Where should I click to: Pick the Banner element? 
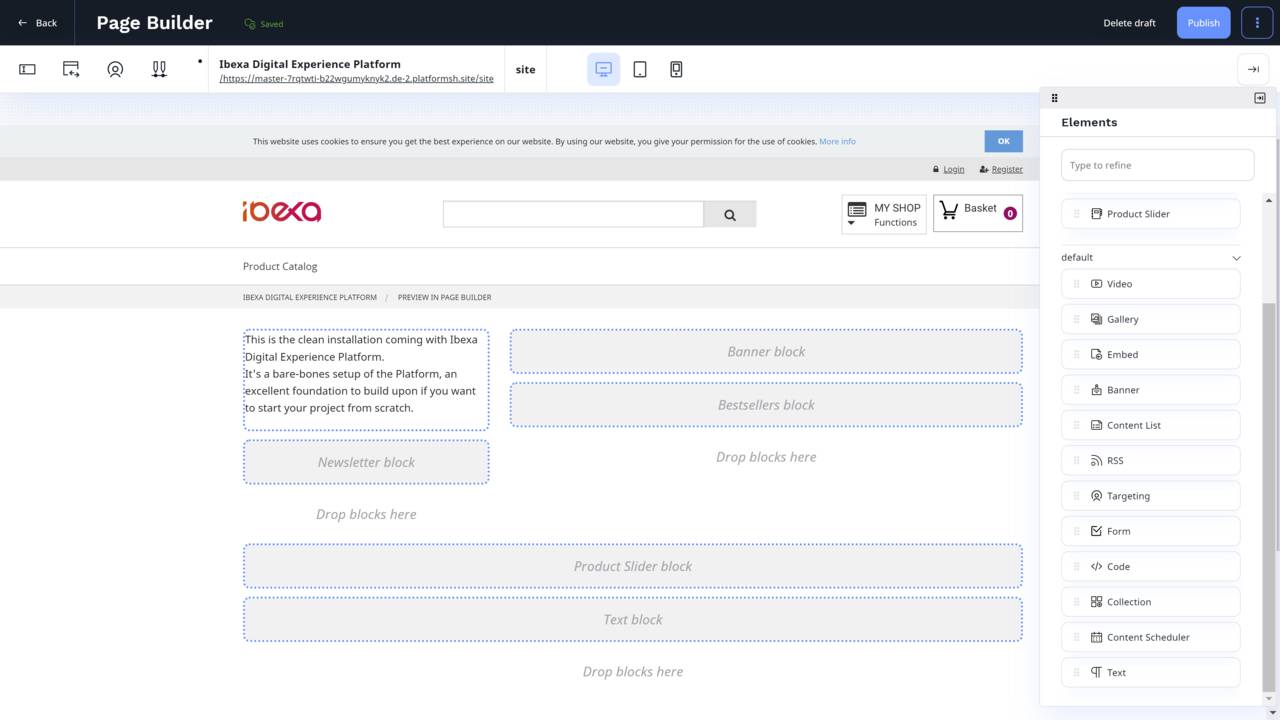[x=1151, y=390]
